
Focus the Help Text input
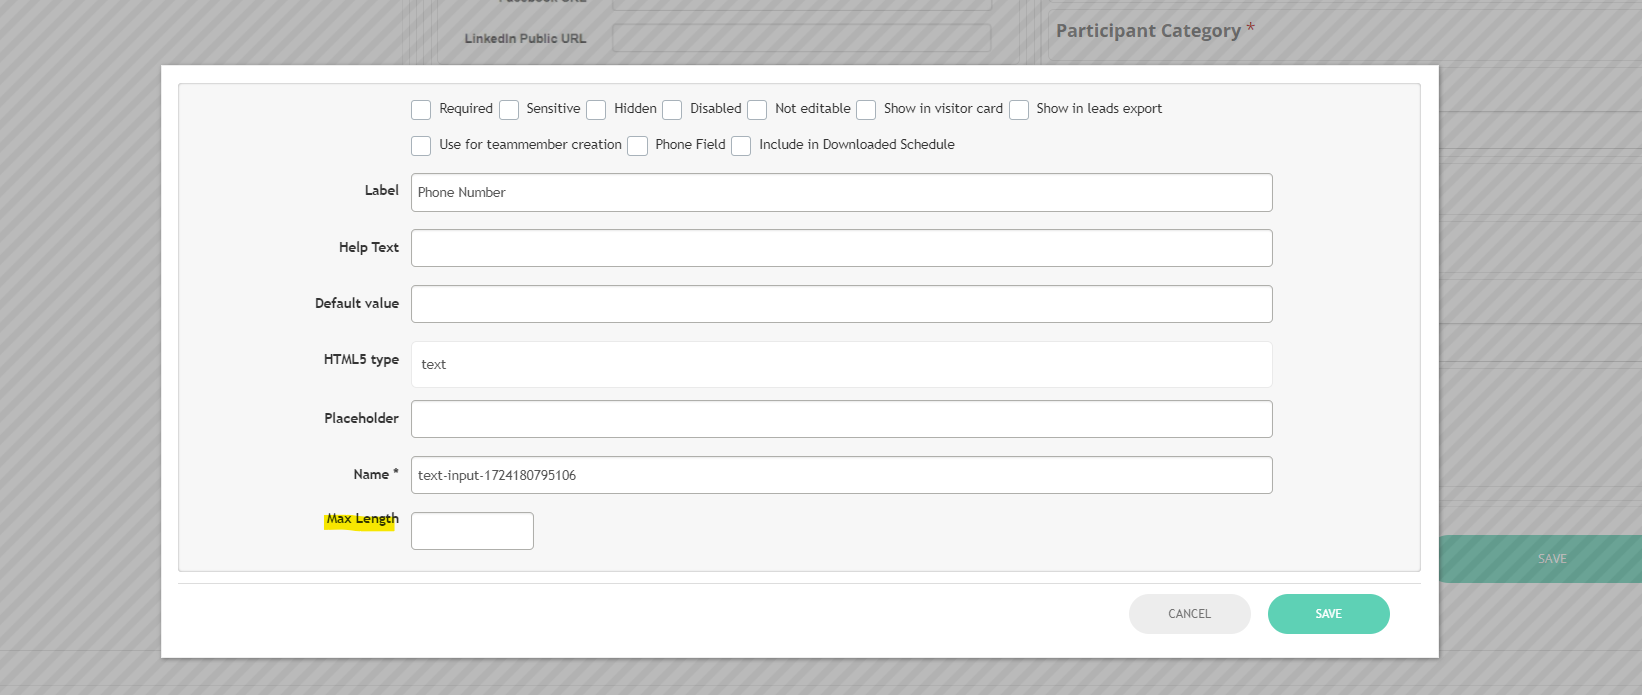tap(841, 248)
